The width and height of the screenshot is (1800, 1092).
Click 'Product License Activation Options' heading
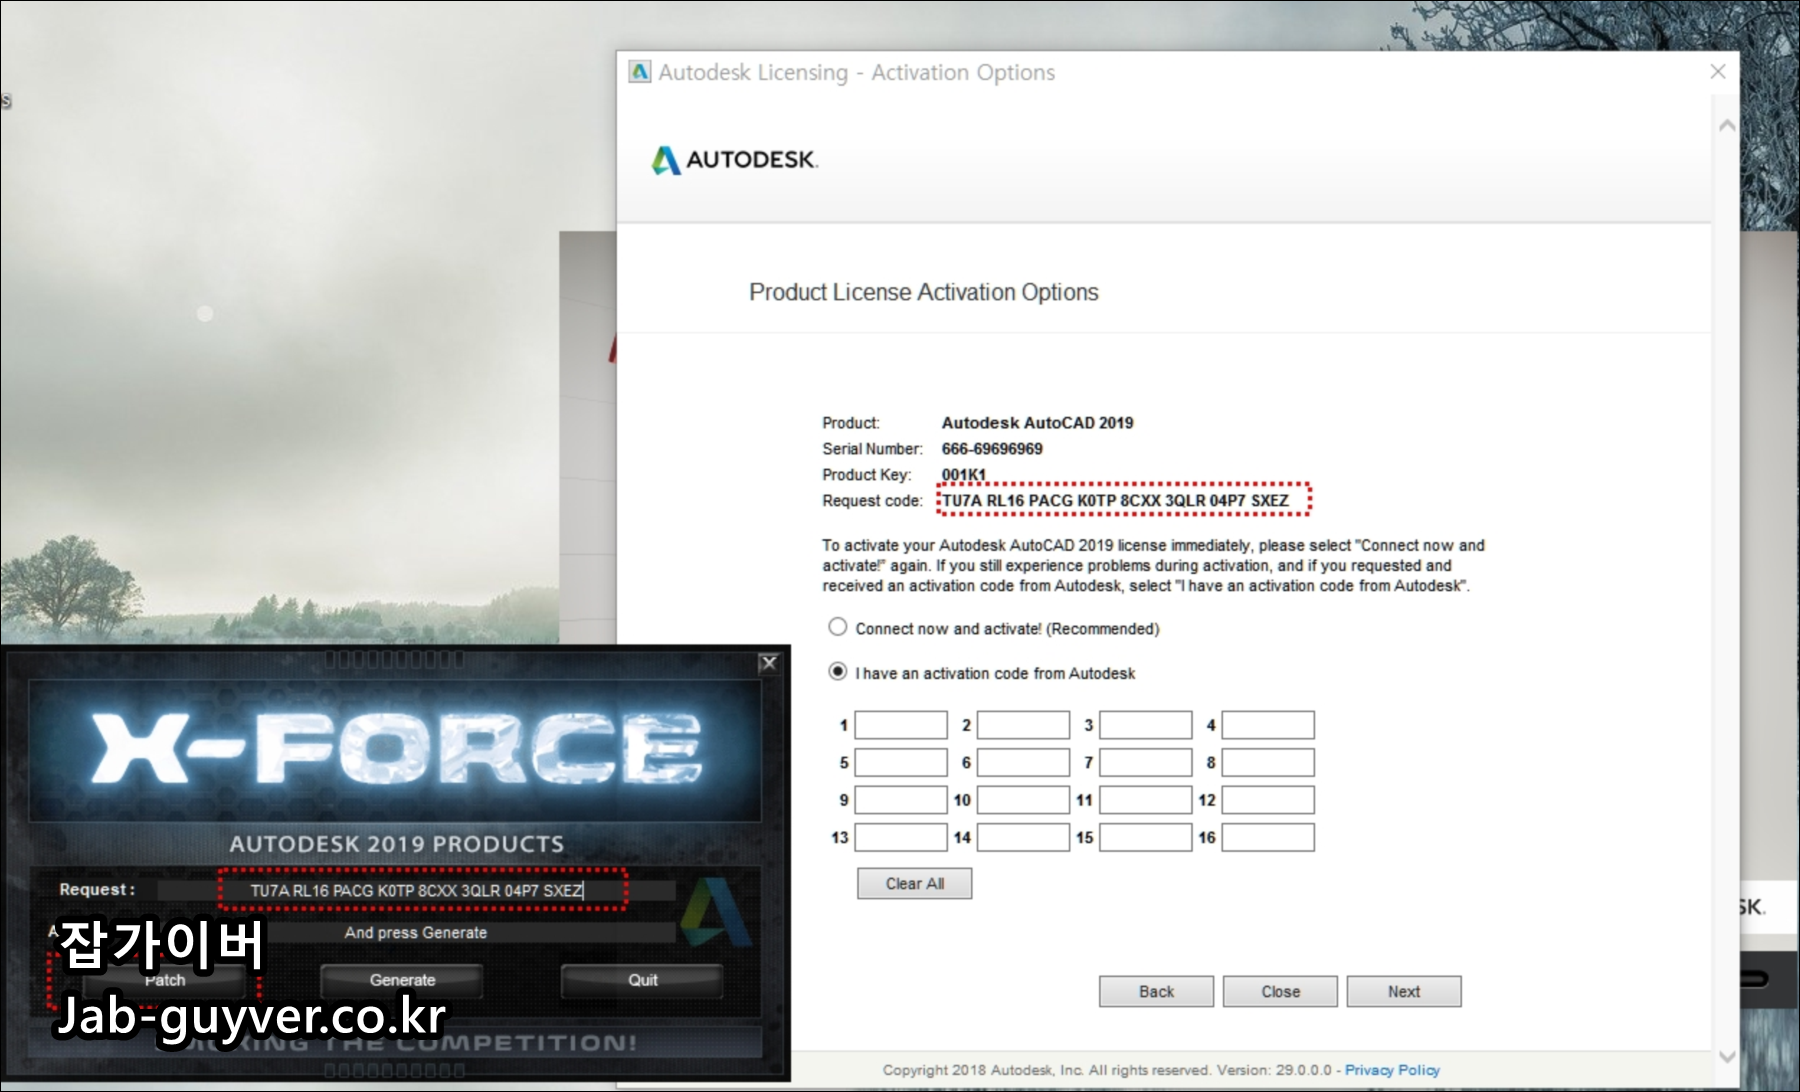click(924, 292)
